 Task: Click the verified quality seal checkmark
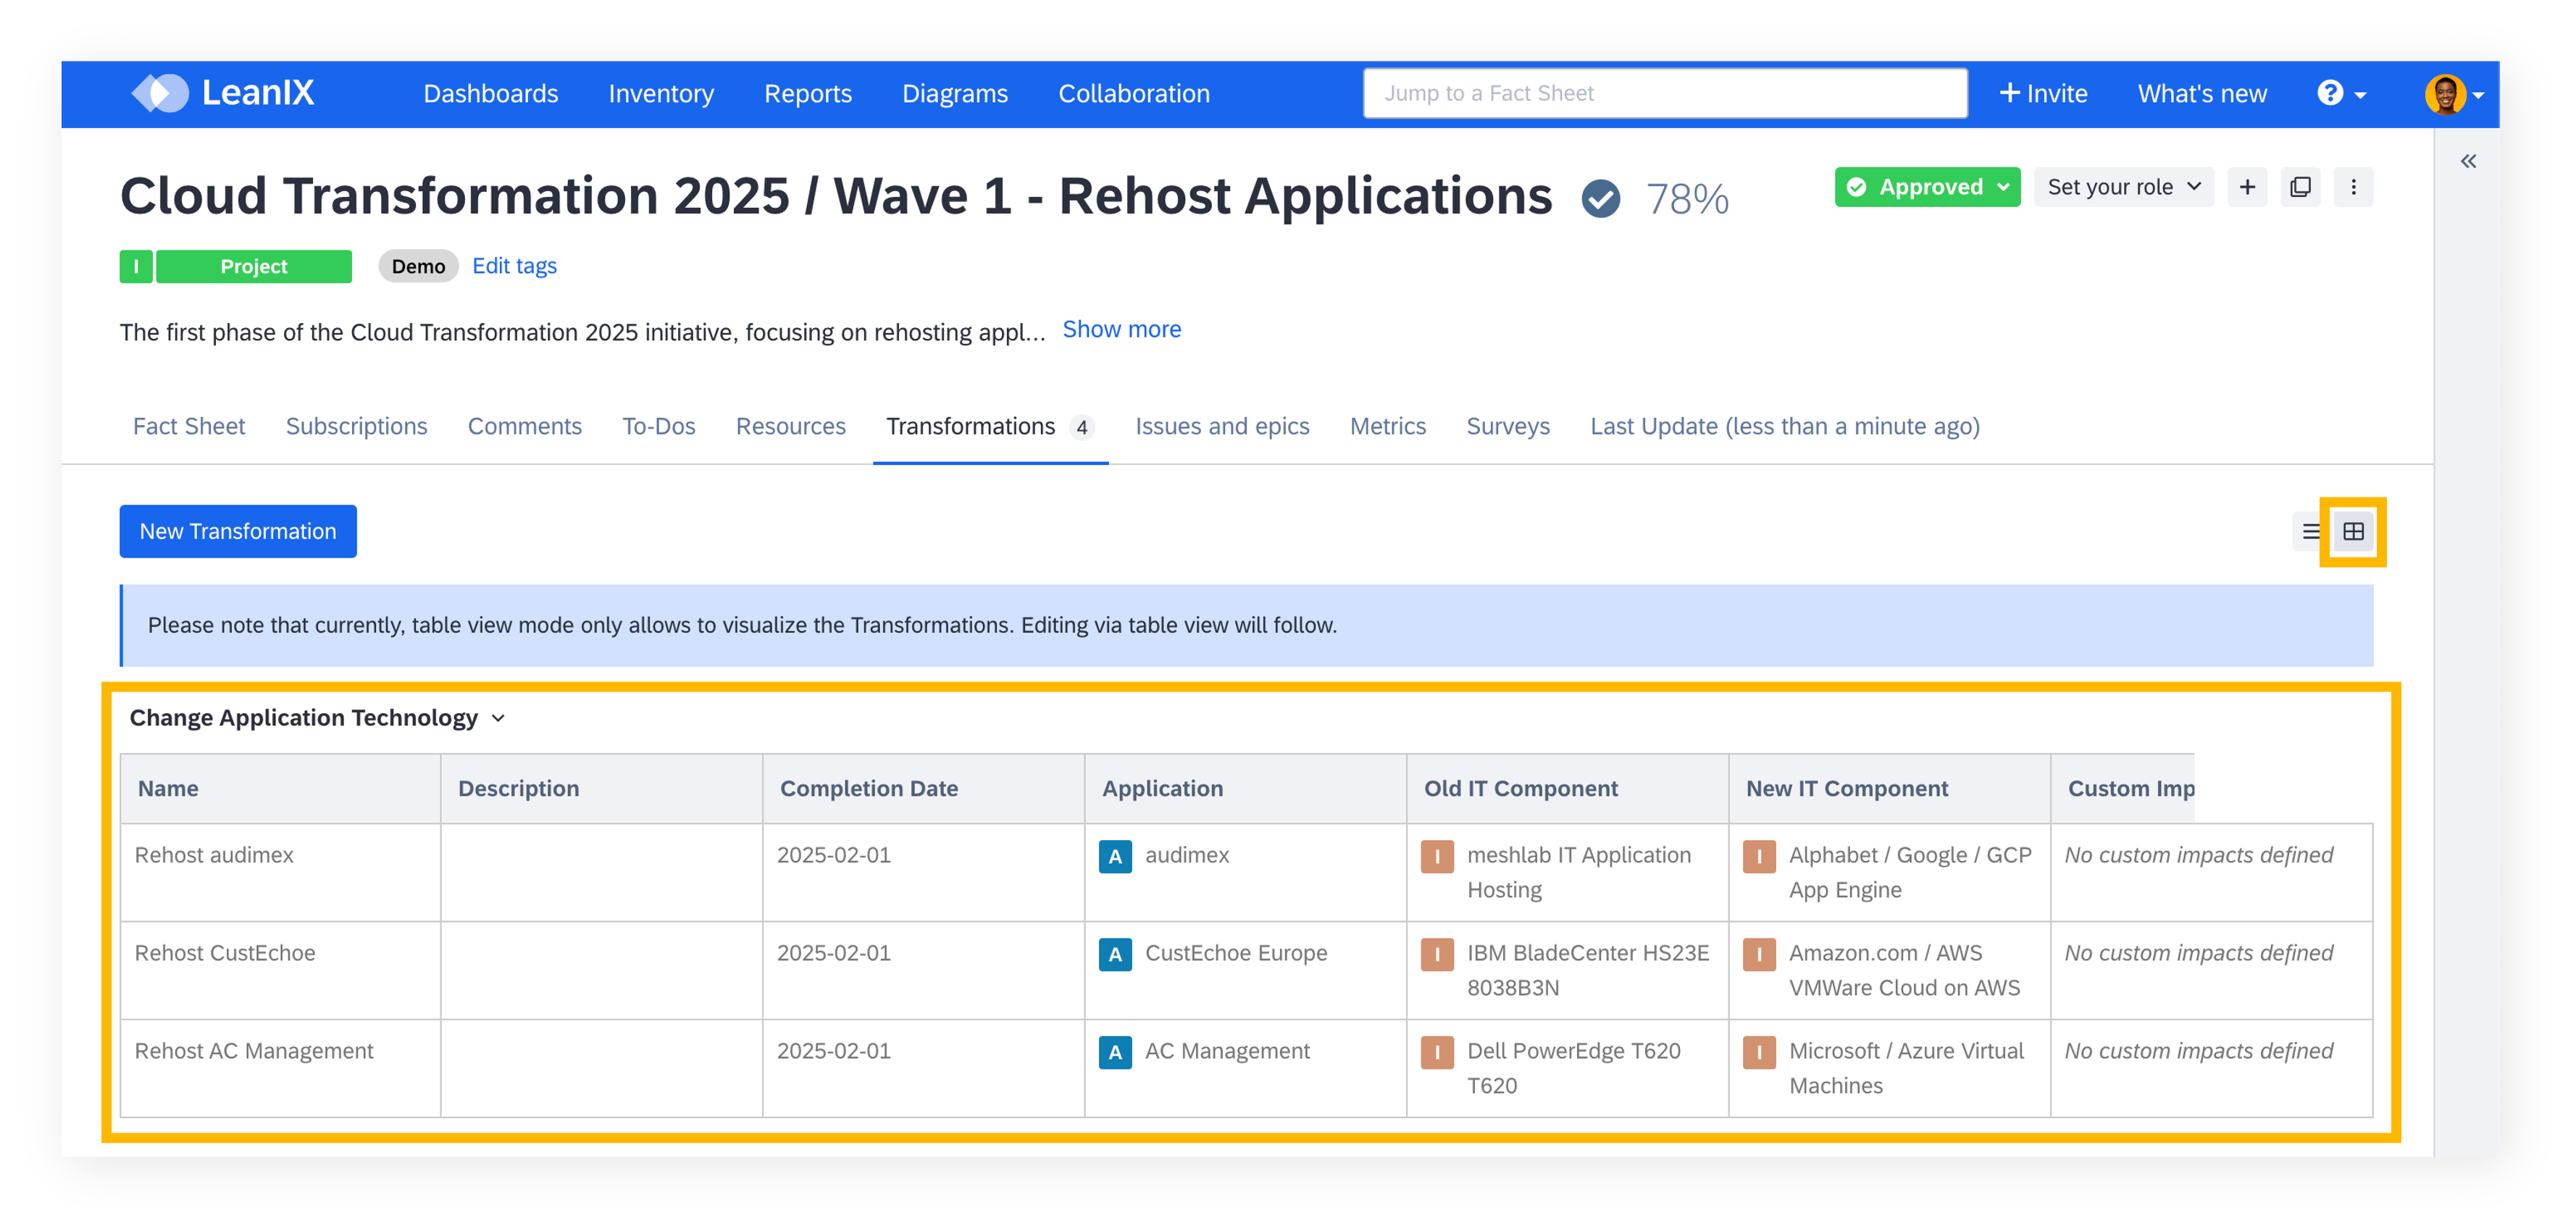(1601, 198)
